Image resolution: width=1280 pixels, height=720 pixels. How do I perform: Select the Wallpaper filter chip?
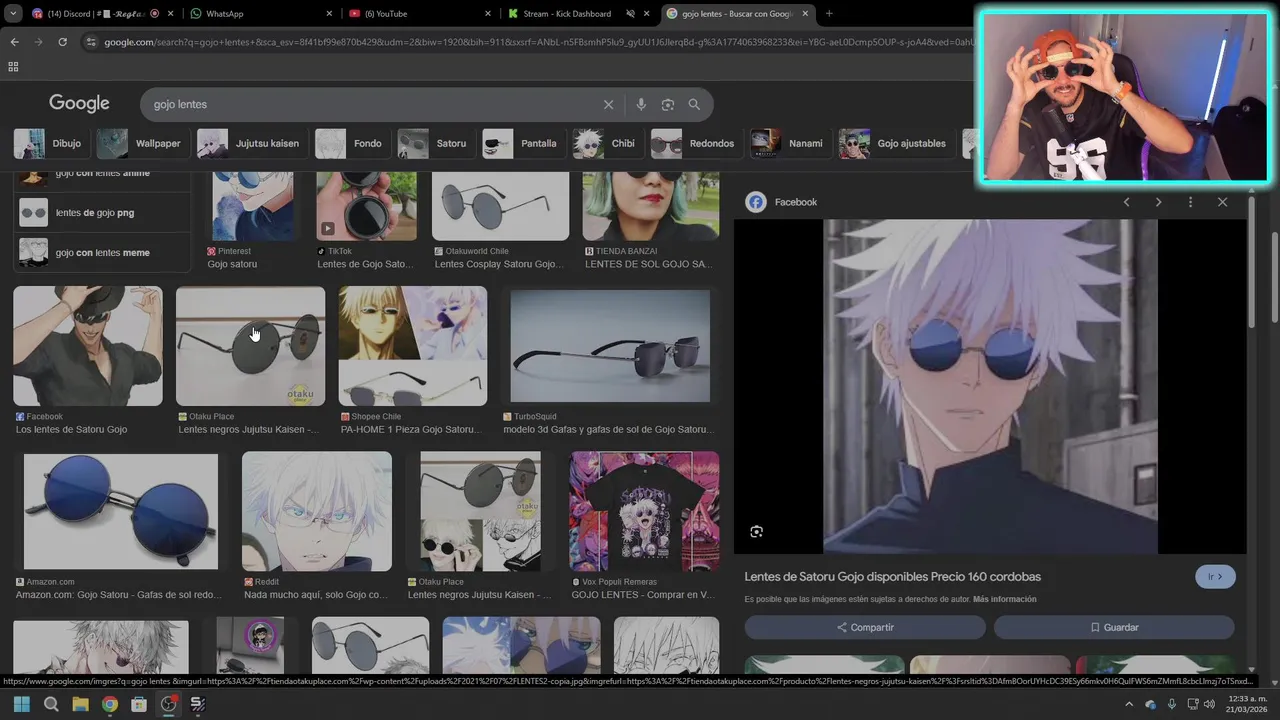tap(142, 143)
